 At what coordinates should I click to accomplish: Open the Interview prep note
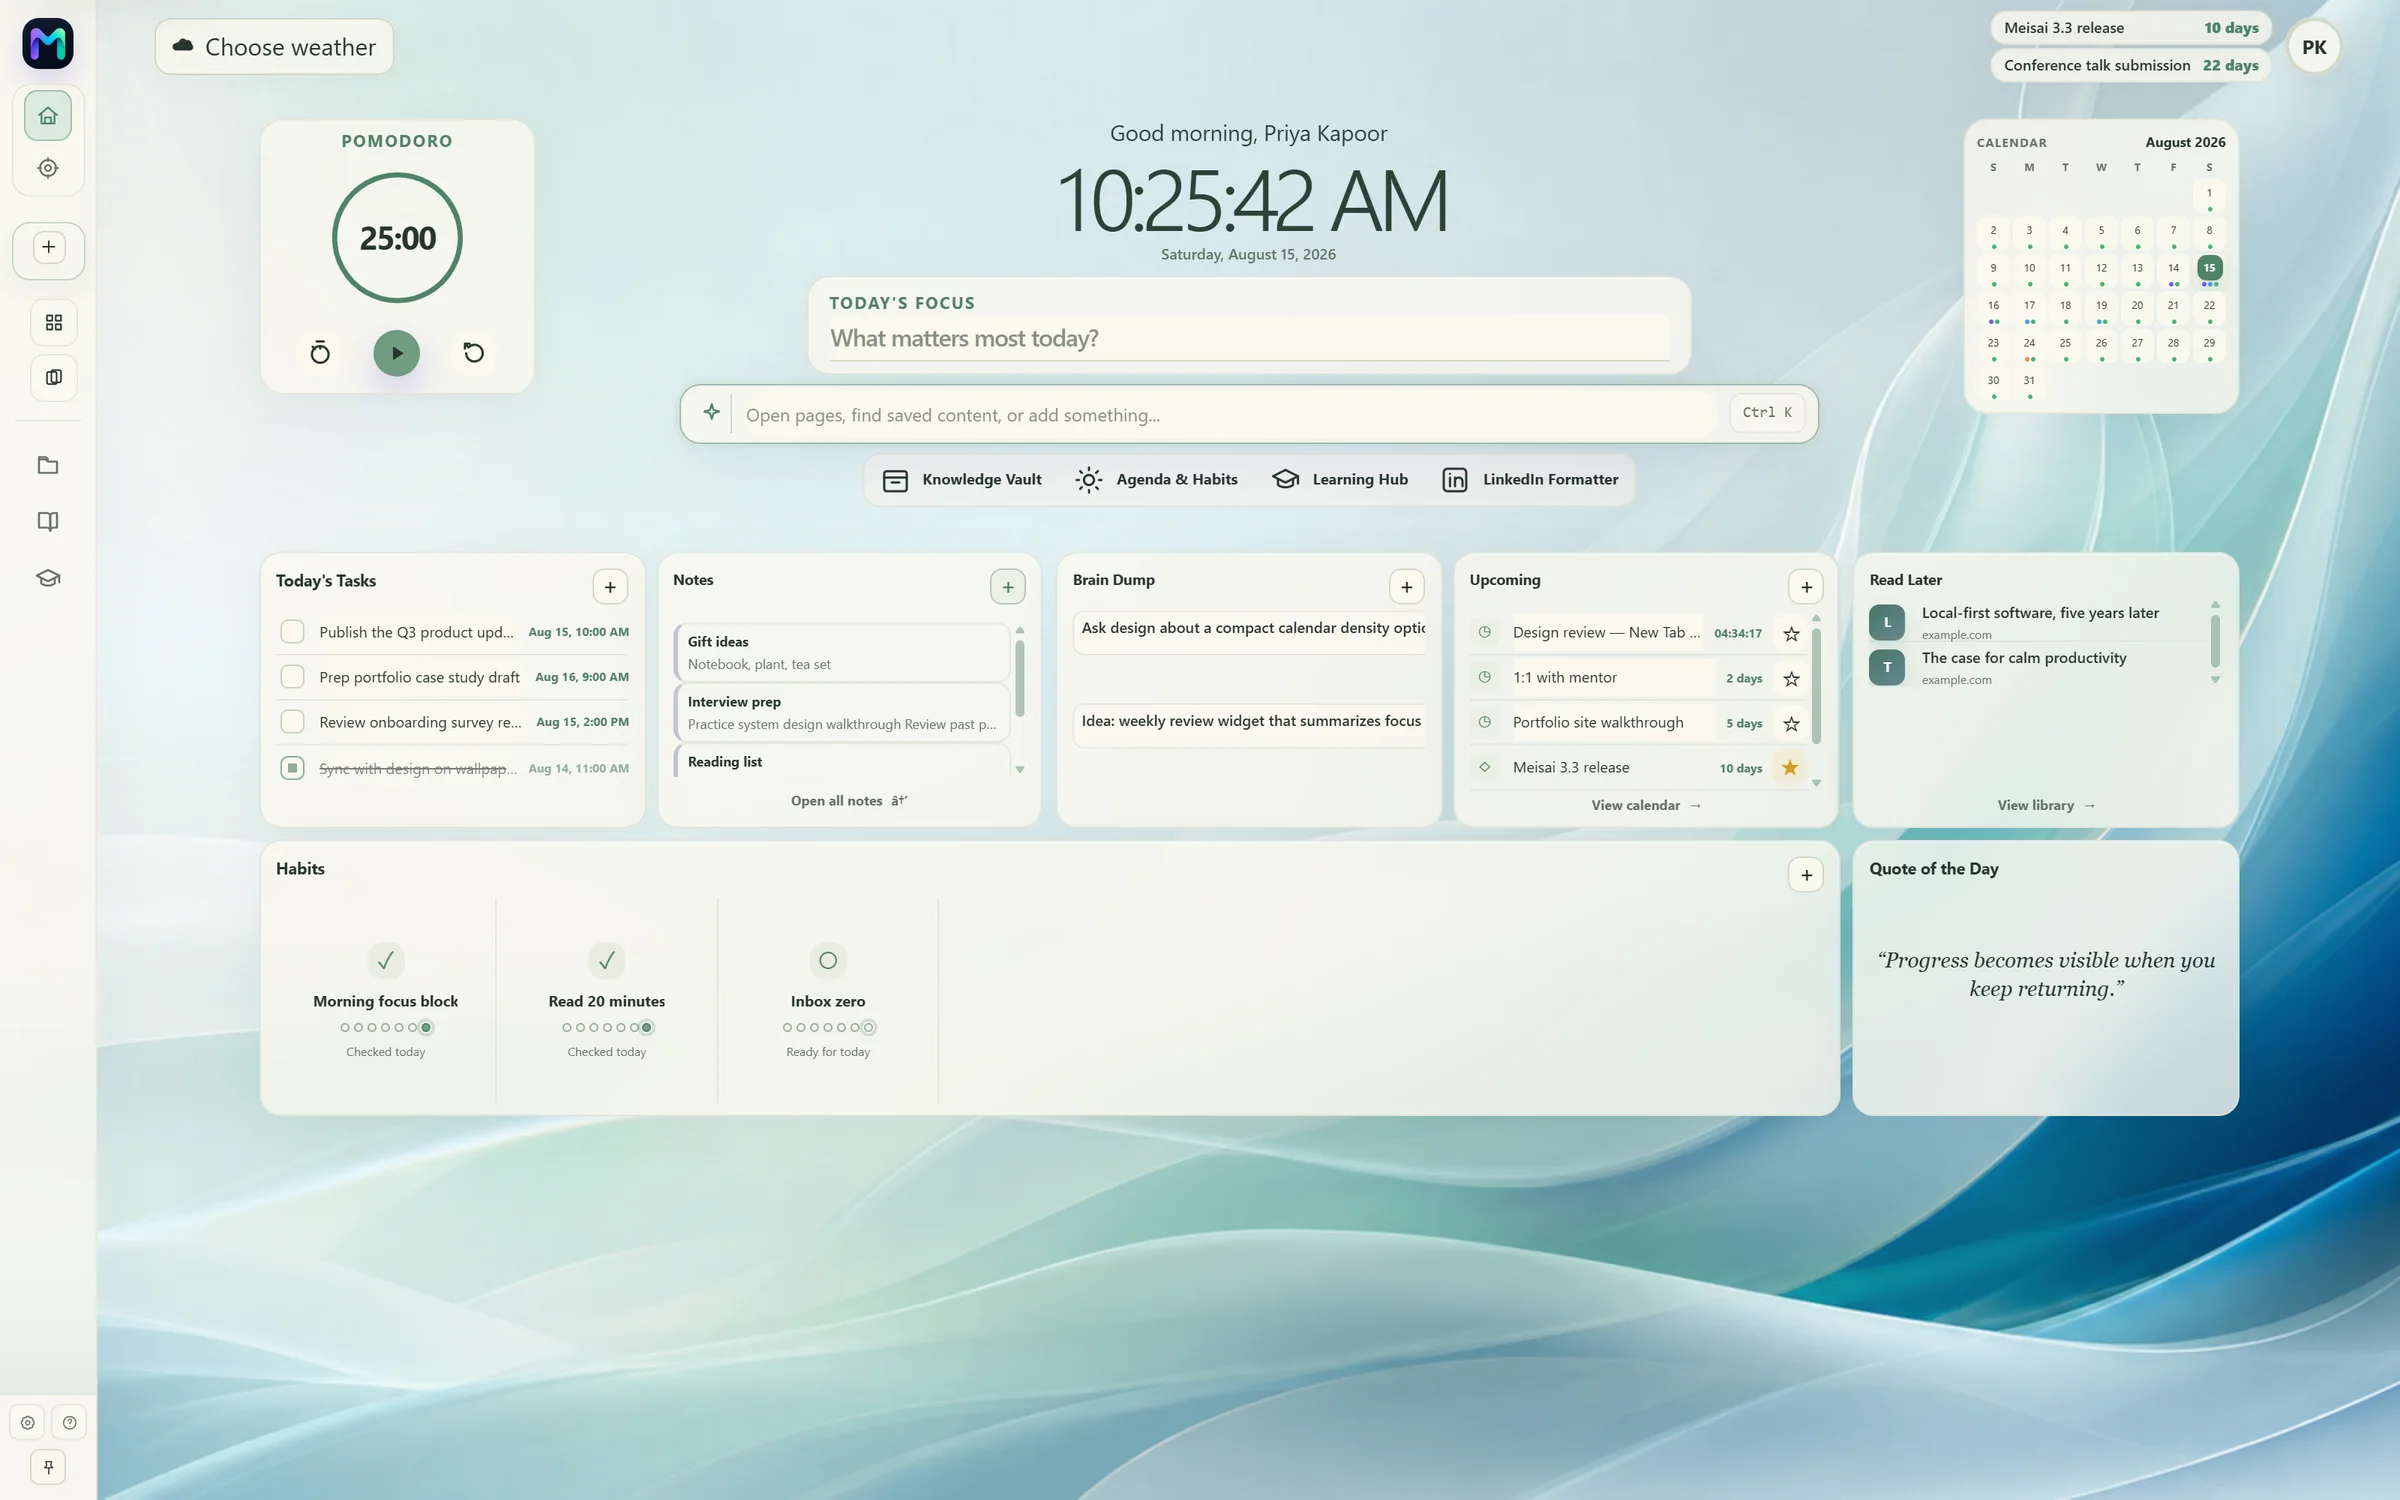[842, 712]
